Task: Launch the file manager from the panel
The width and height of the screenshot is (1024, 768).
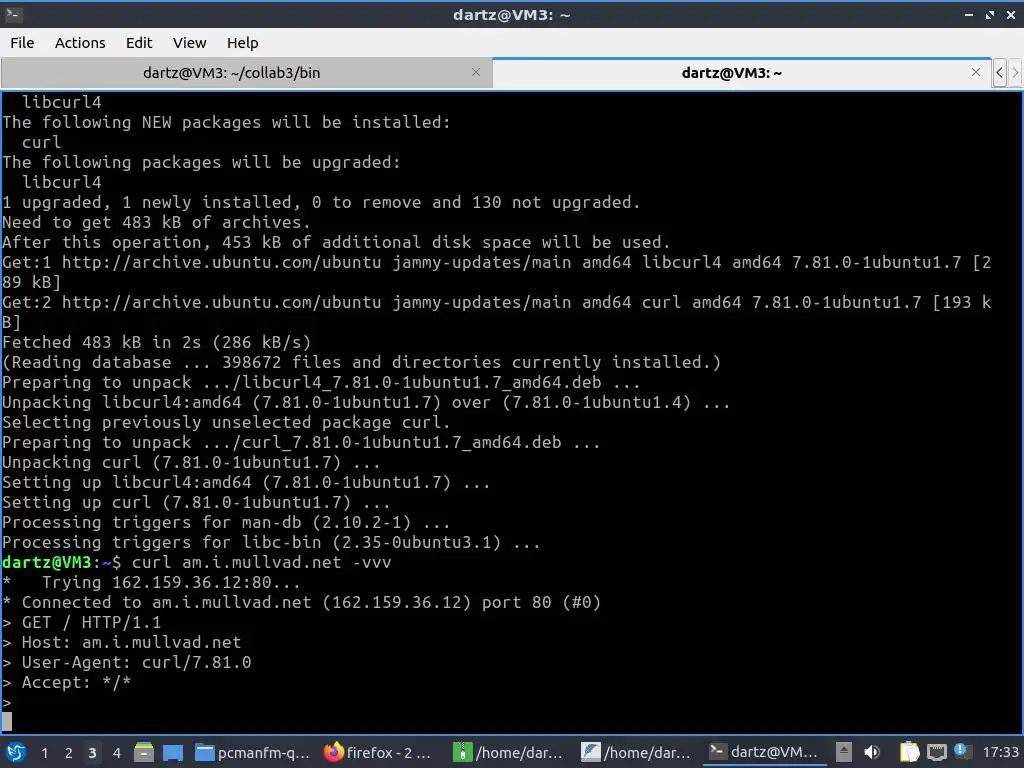Action: click(144, 752)
